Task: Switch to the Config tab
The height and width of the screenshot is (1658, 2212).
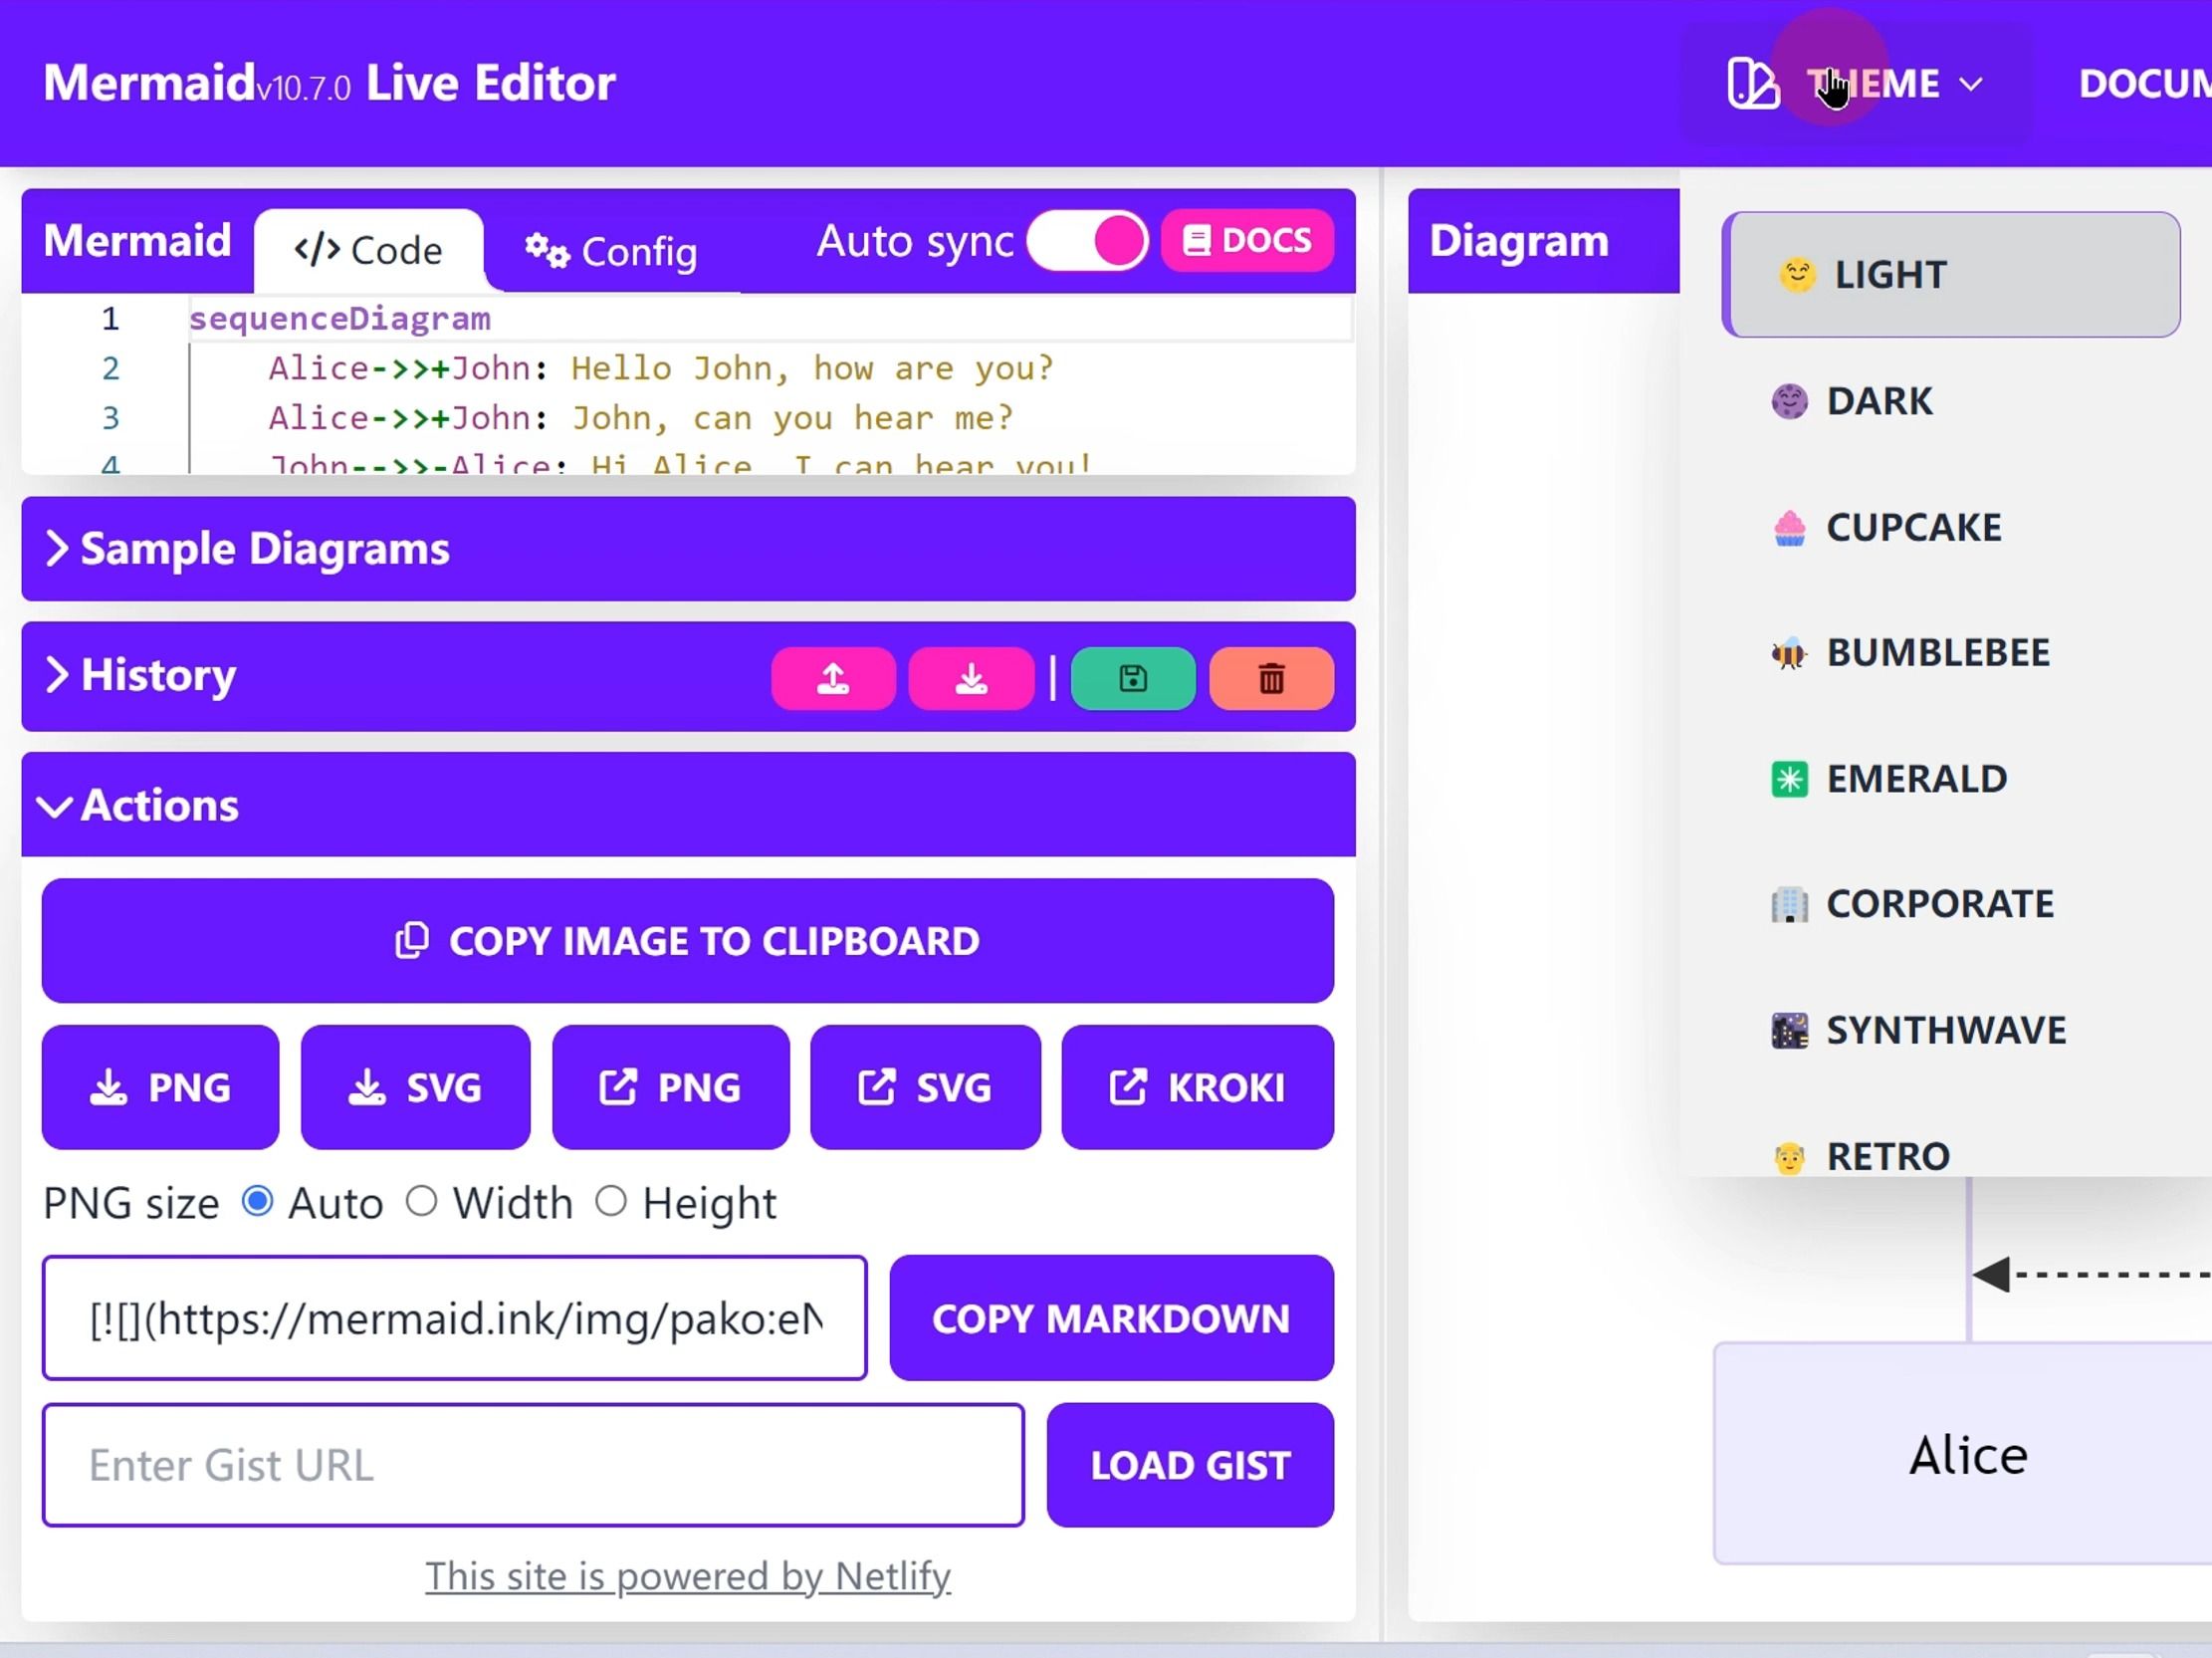Action: [611, 249]
